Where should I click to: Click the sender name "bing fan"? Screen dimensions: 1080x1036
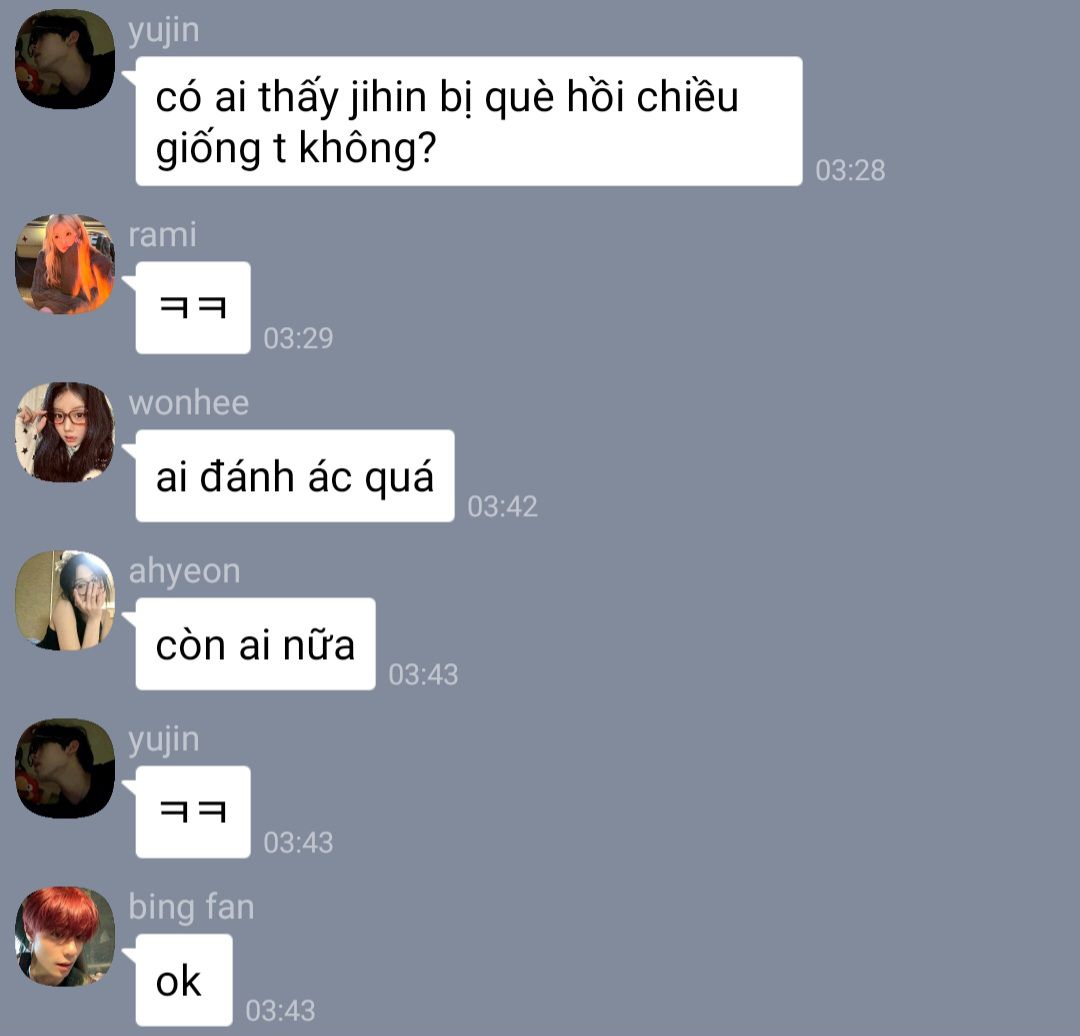click(191, 906)
